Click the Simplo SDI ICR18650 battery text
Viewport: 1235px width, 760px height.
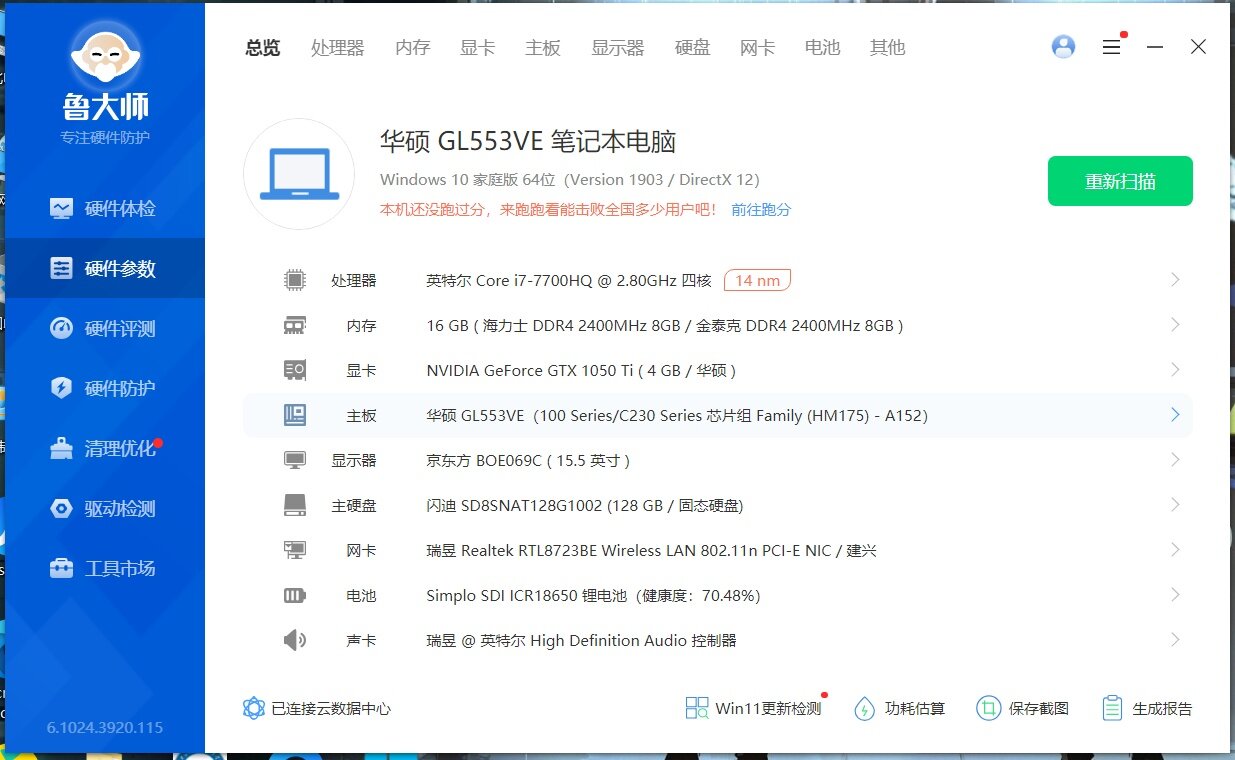click(593, 596)
